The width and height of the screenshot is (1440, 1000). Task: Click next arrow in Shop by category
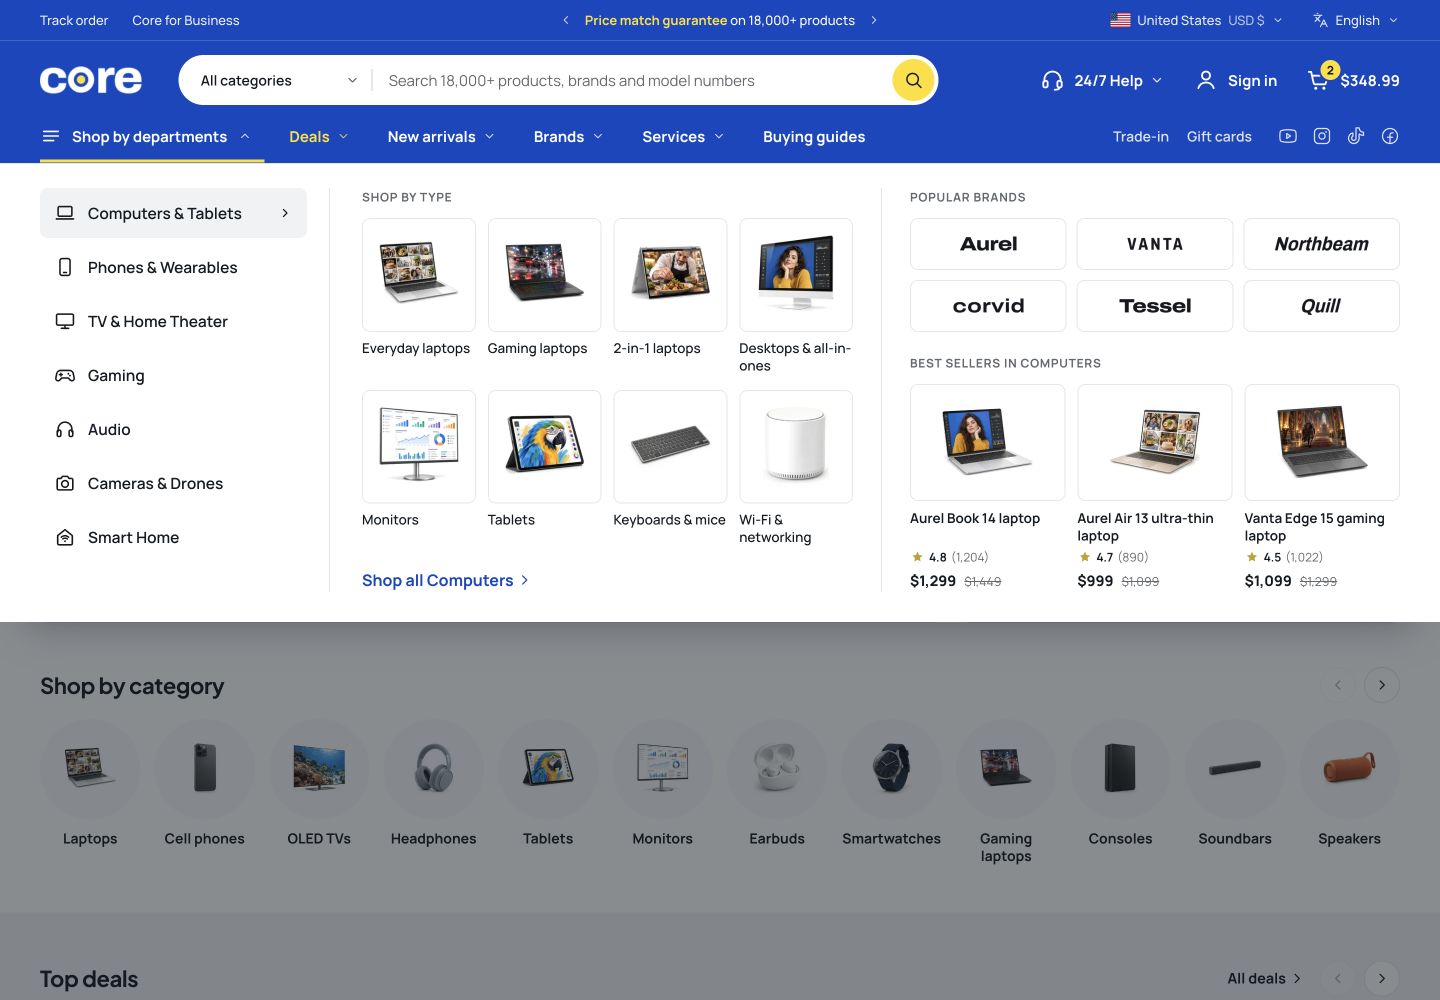click(1382, 685)
